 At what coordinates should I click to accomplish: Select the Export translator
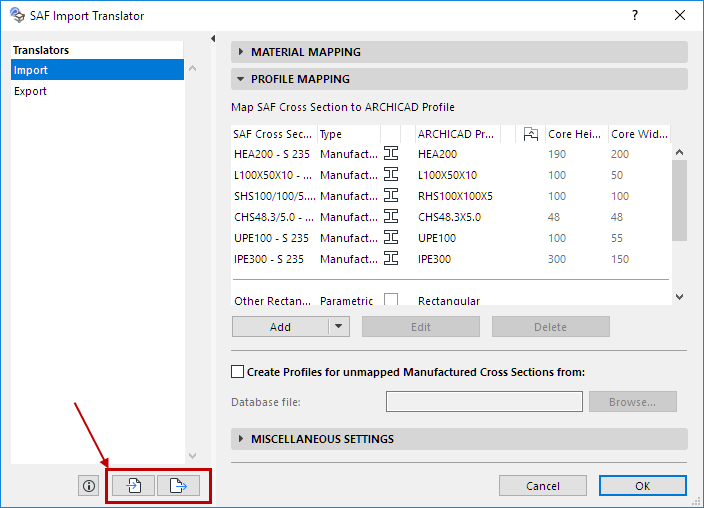97,91
